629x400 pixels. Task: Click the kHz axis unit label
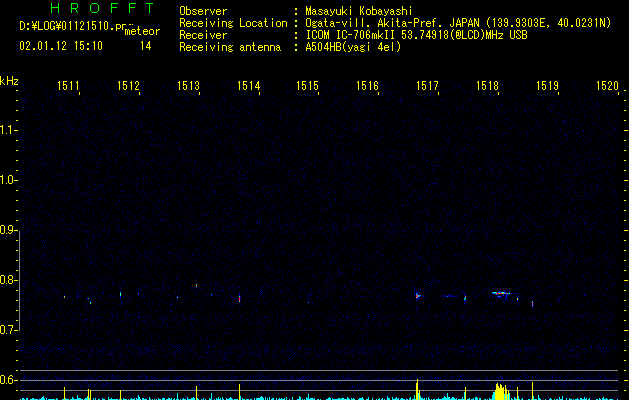click(9, 81)
